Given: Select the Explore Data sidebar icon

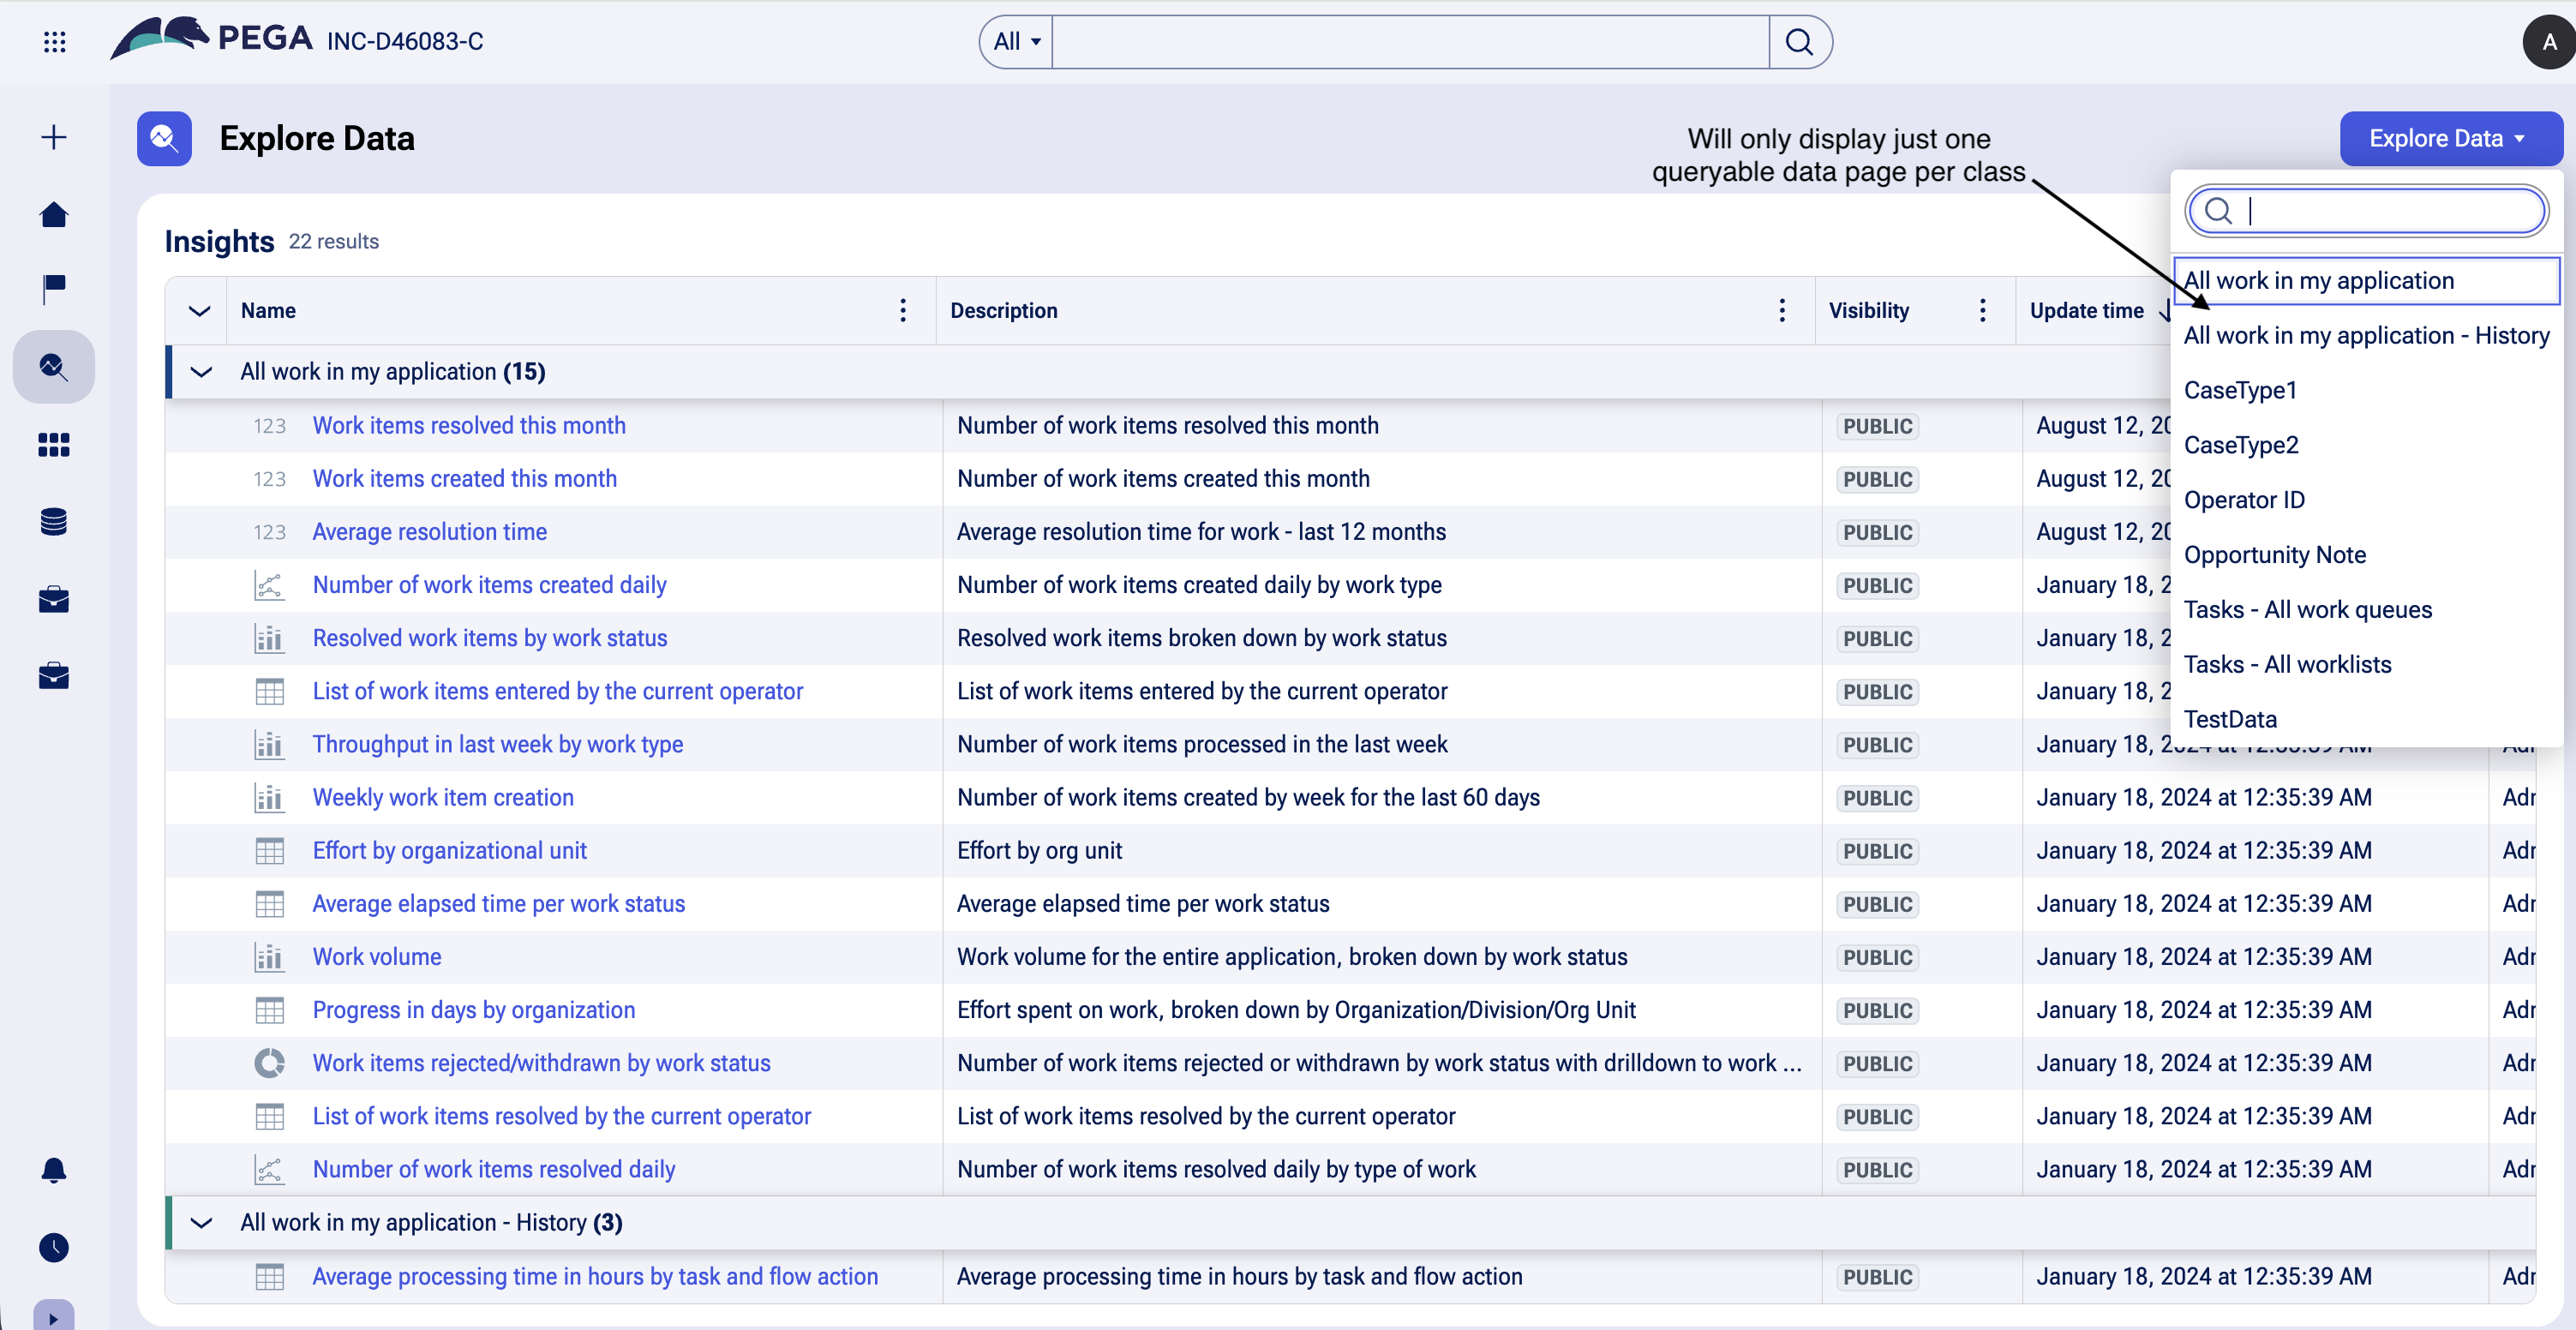Looking at the screenshot, I should click(54, 367).
